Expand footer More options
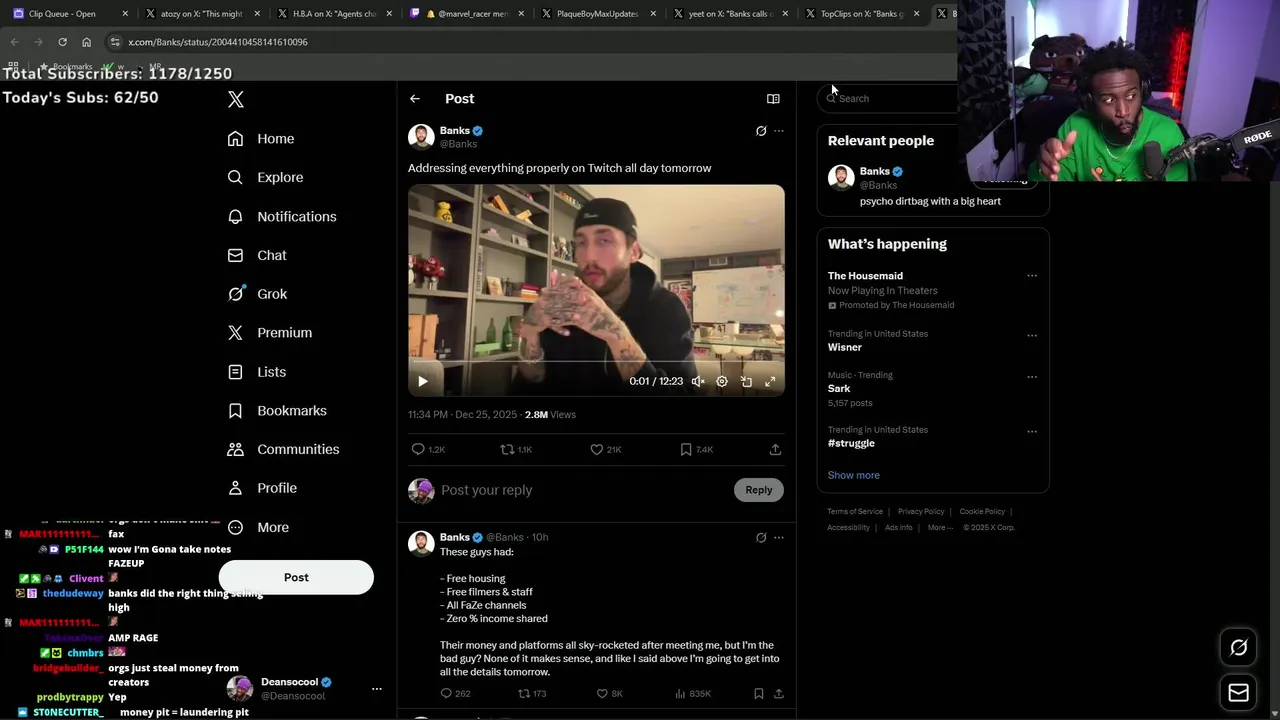The height and width of the screenshot is (720, 1280). click(x=939, y=528)
